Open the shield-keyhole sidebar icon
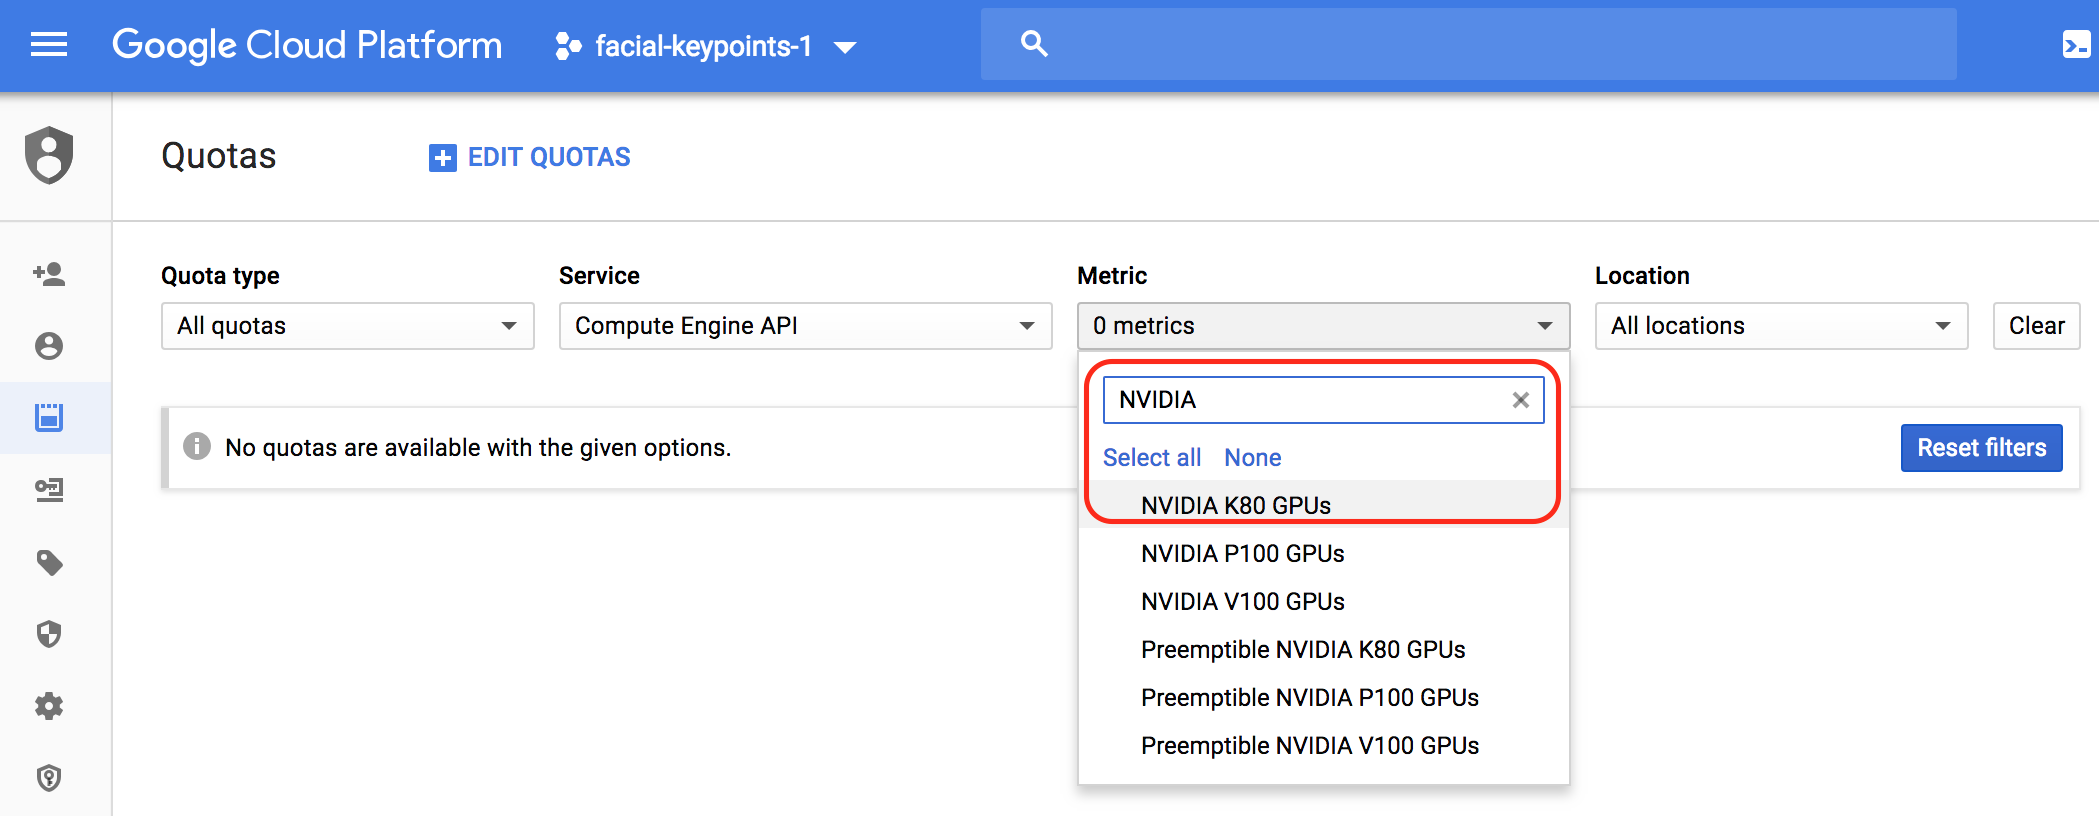The height and width of the screenshot is (816, 2099). pos(49,778)
